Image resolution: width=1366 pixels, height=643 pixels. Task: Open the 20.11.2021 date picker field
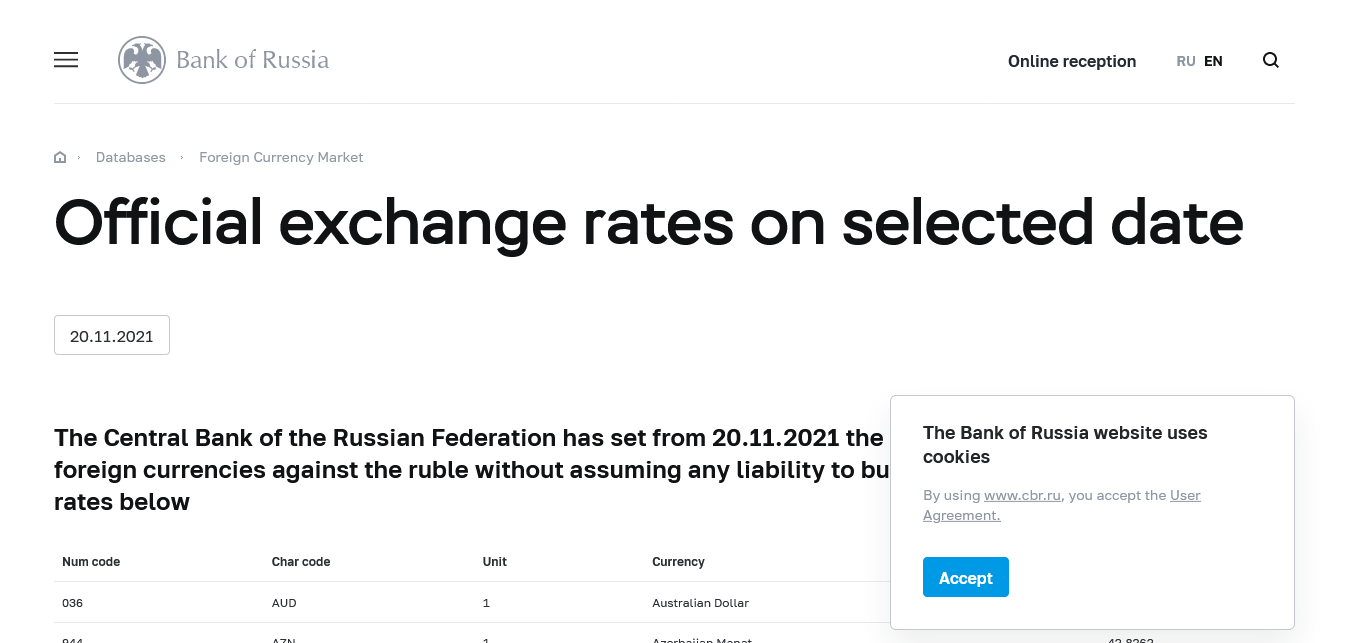112,336
